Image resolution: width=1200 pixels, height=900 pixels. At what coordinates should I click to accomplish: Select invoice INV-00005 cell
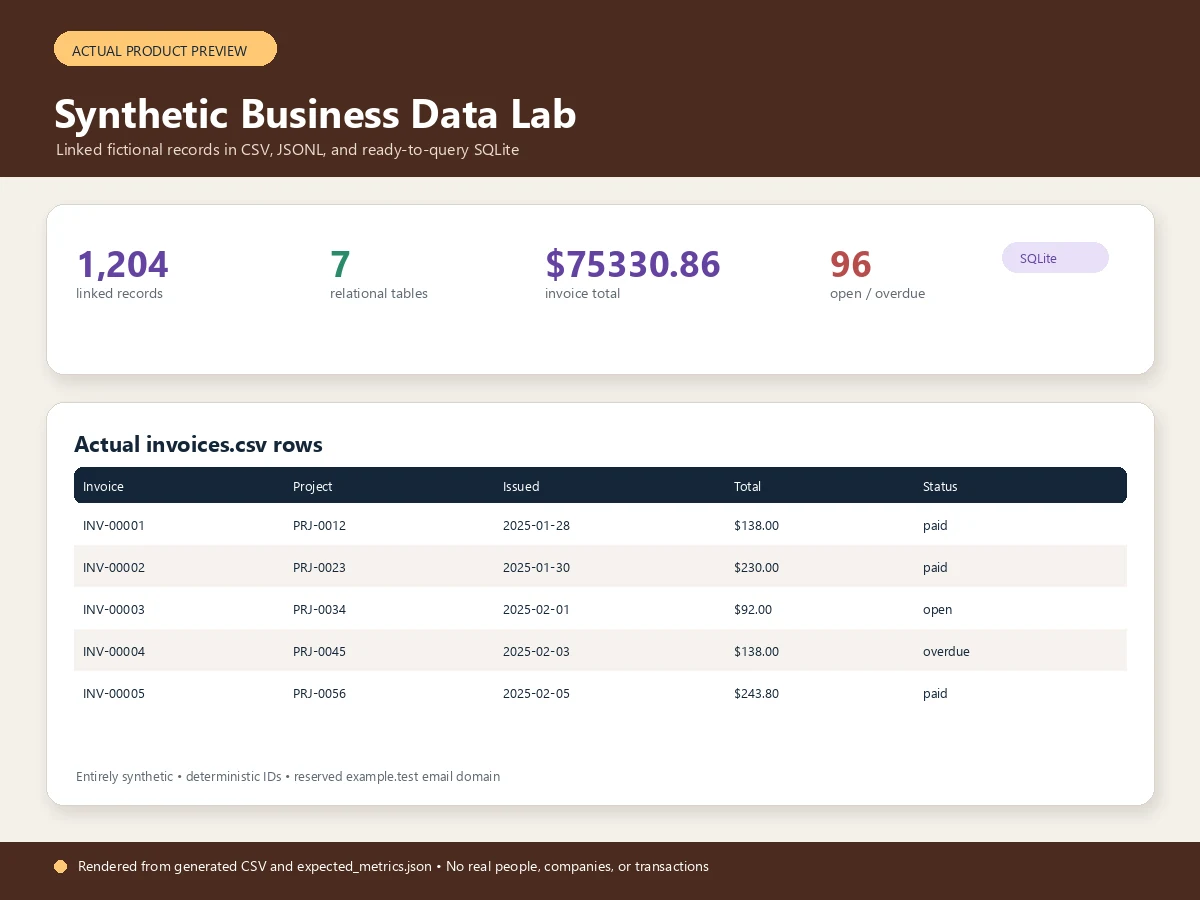[114, 693]
